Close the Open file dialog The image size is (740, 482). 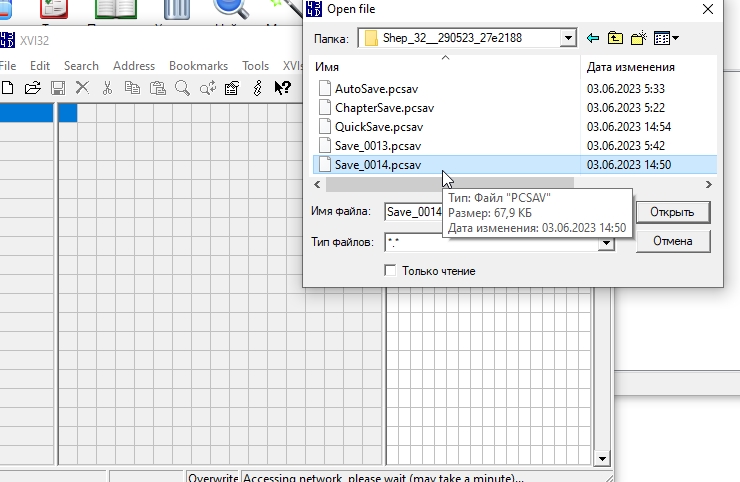pyautogui.click(x=707, y=9)
